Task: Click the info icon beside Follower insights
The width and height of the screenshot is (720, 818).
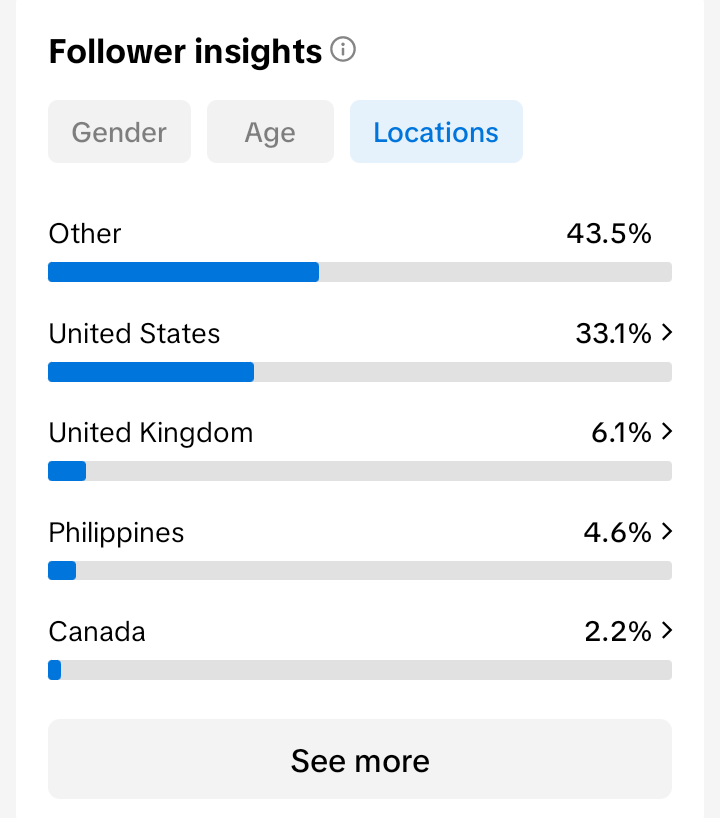Action: click(343, 50)
